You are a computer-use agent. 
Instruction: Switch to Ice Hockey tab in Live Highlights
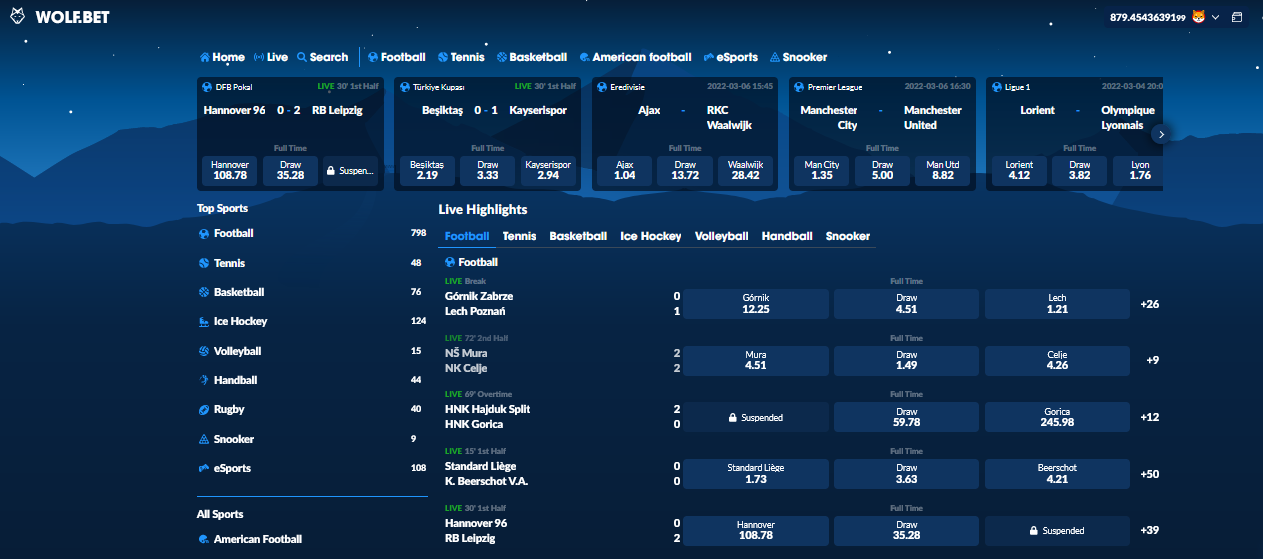[x=651, y=236]
